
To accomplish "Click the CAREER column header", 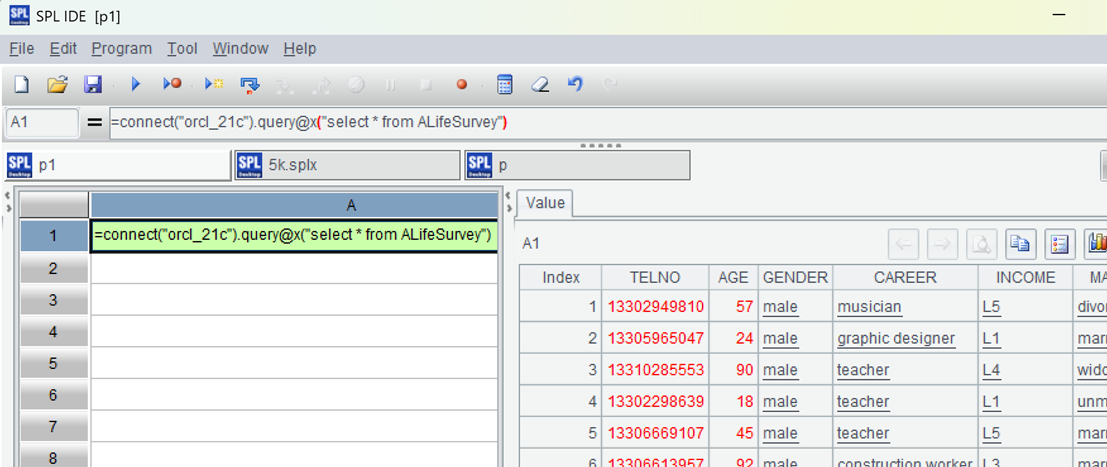I will (904, 277).
